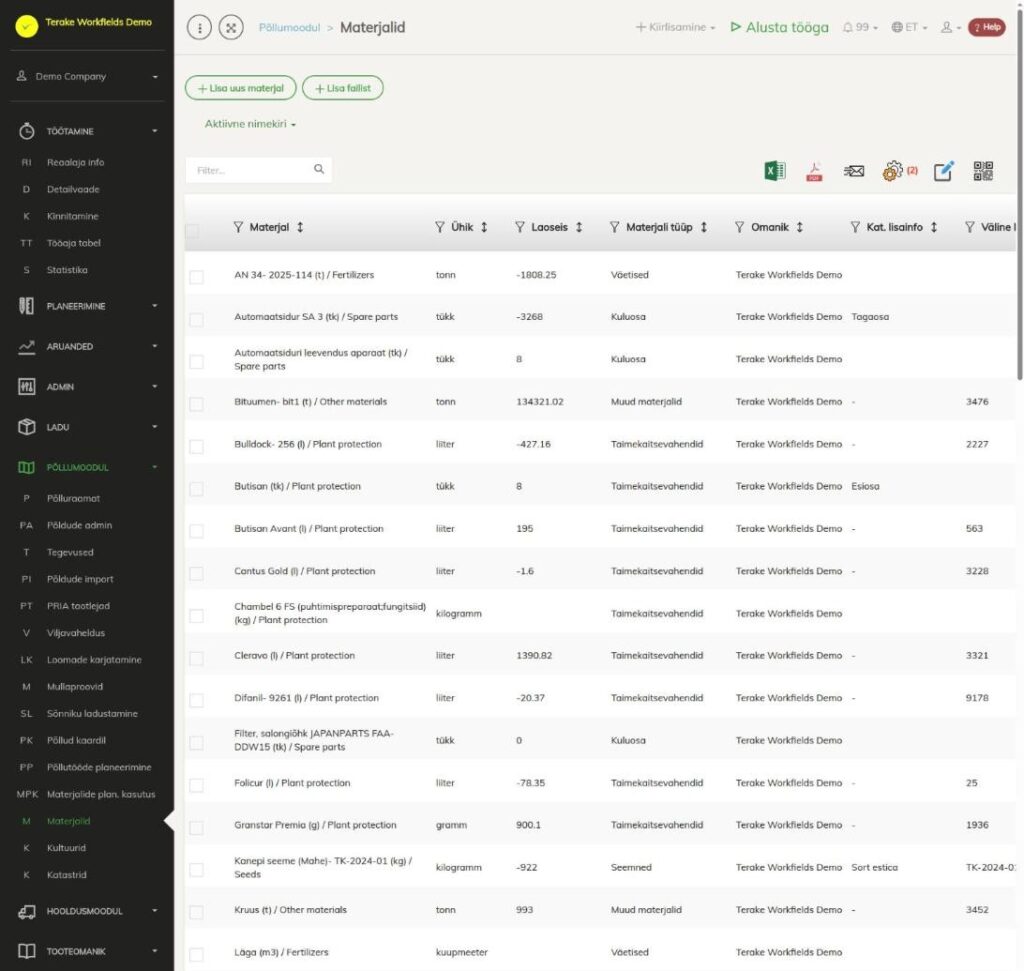Open the ET language dropdown
1024x971 pixels.
click(x=909, y=27)
